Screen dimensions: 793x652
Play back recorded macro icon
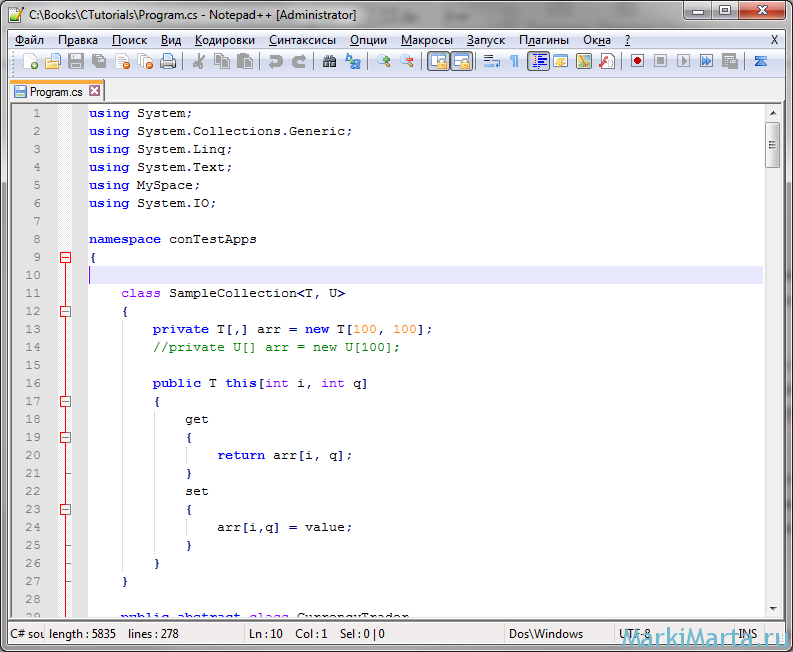click(x=684, y=62)
